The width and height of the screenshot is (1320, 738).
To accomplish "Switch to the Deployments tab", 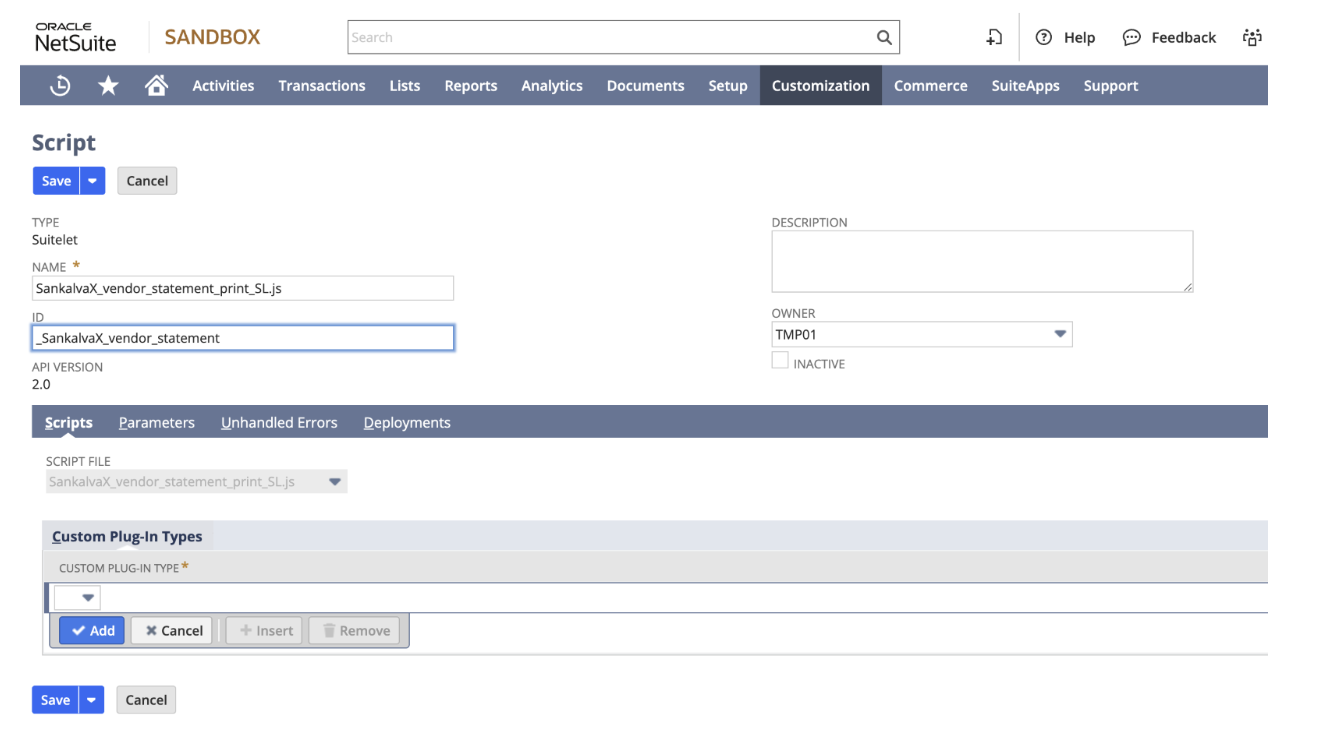I will [407, 423].
